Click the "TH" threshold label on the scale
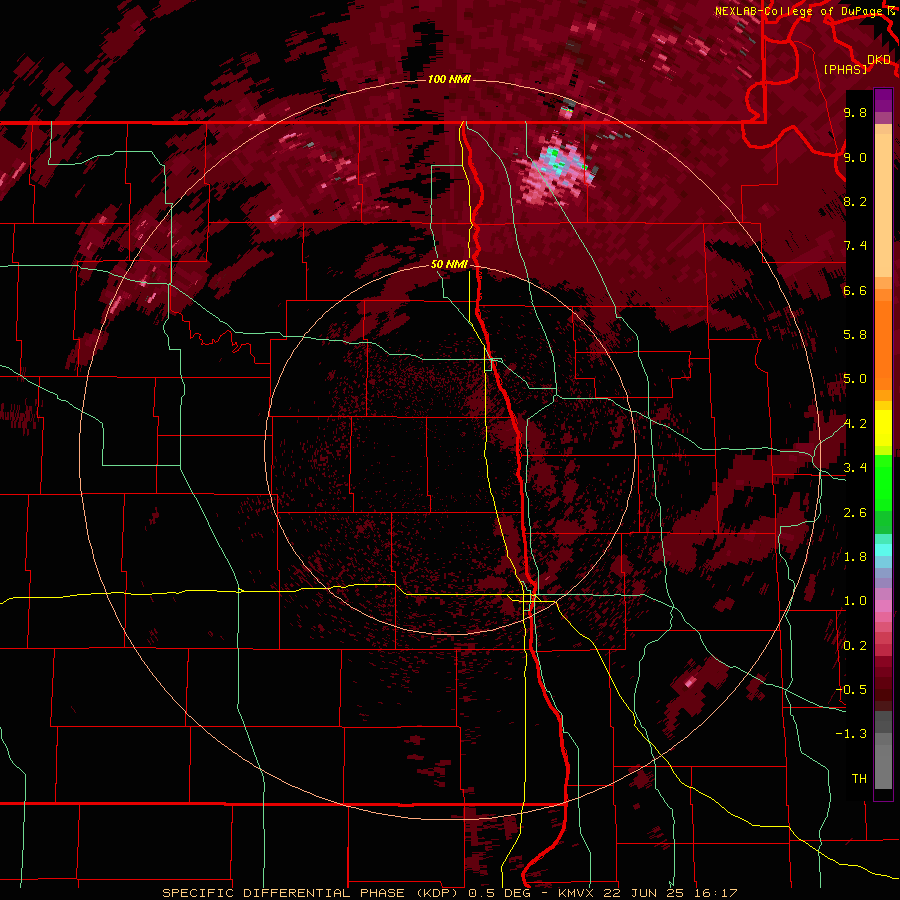 tap(859, 779)
